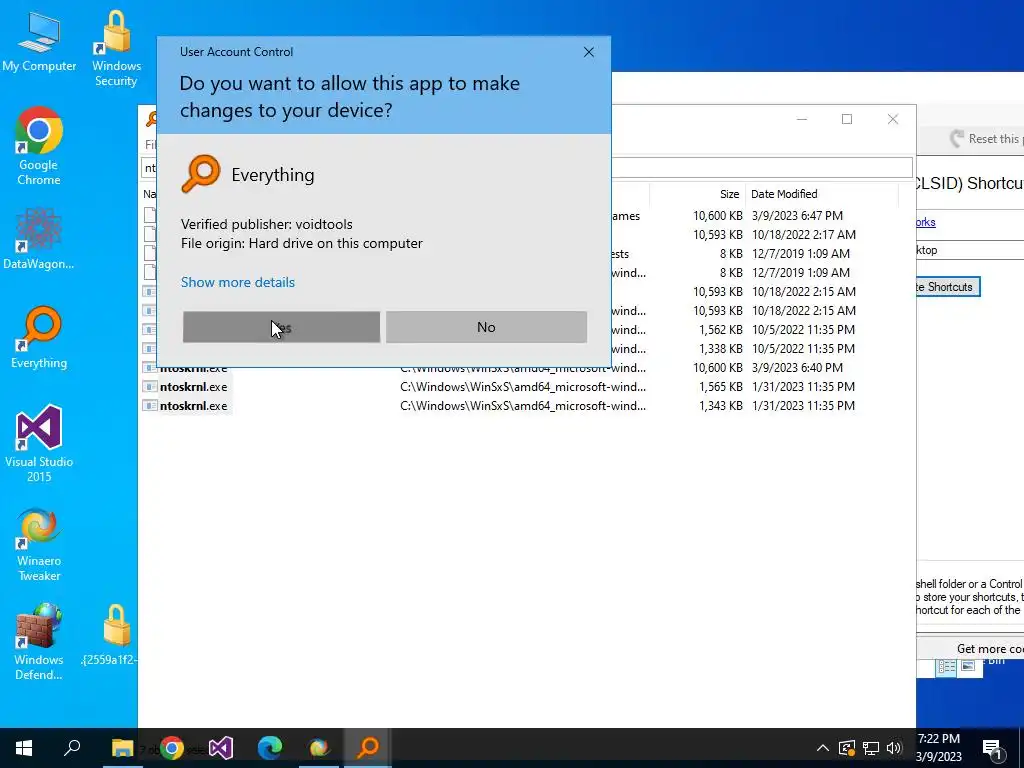1024x768 pixels.
Task: Switch to Visual Studio in the taskbar
Action: [221, 748]
